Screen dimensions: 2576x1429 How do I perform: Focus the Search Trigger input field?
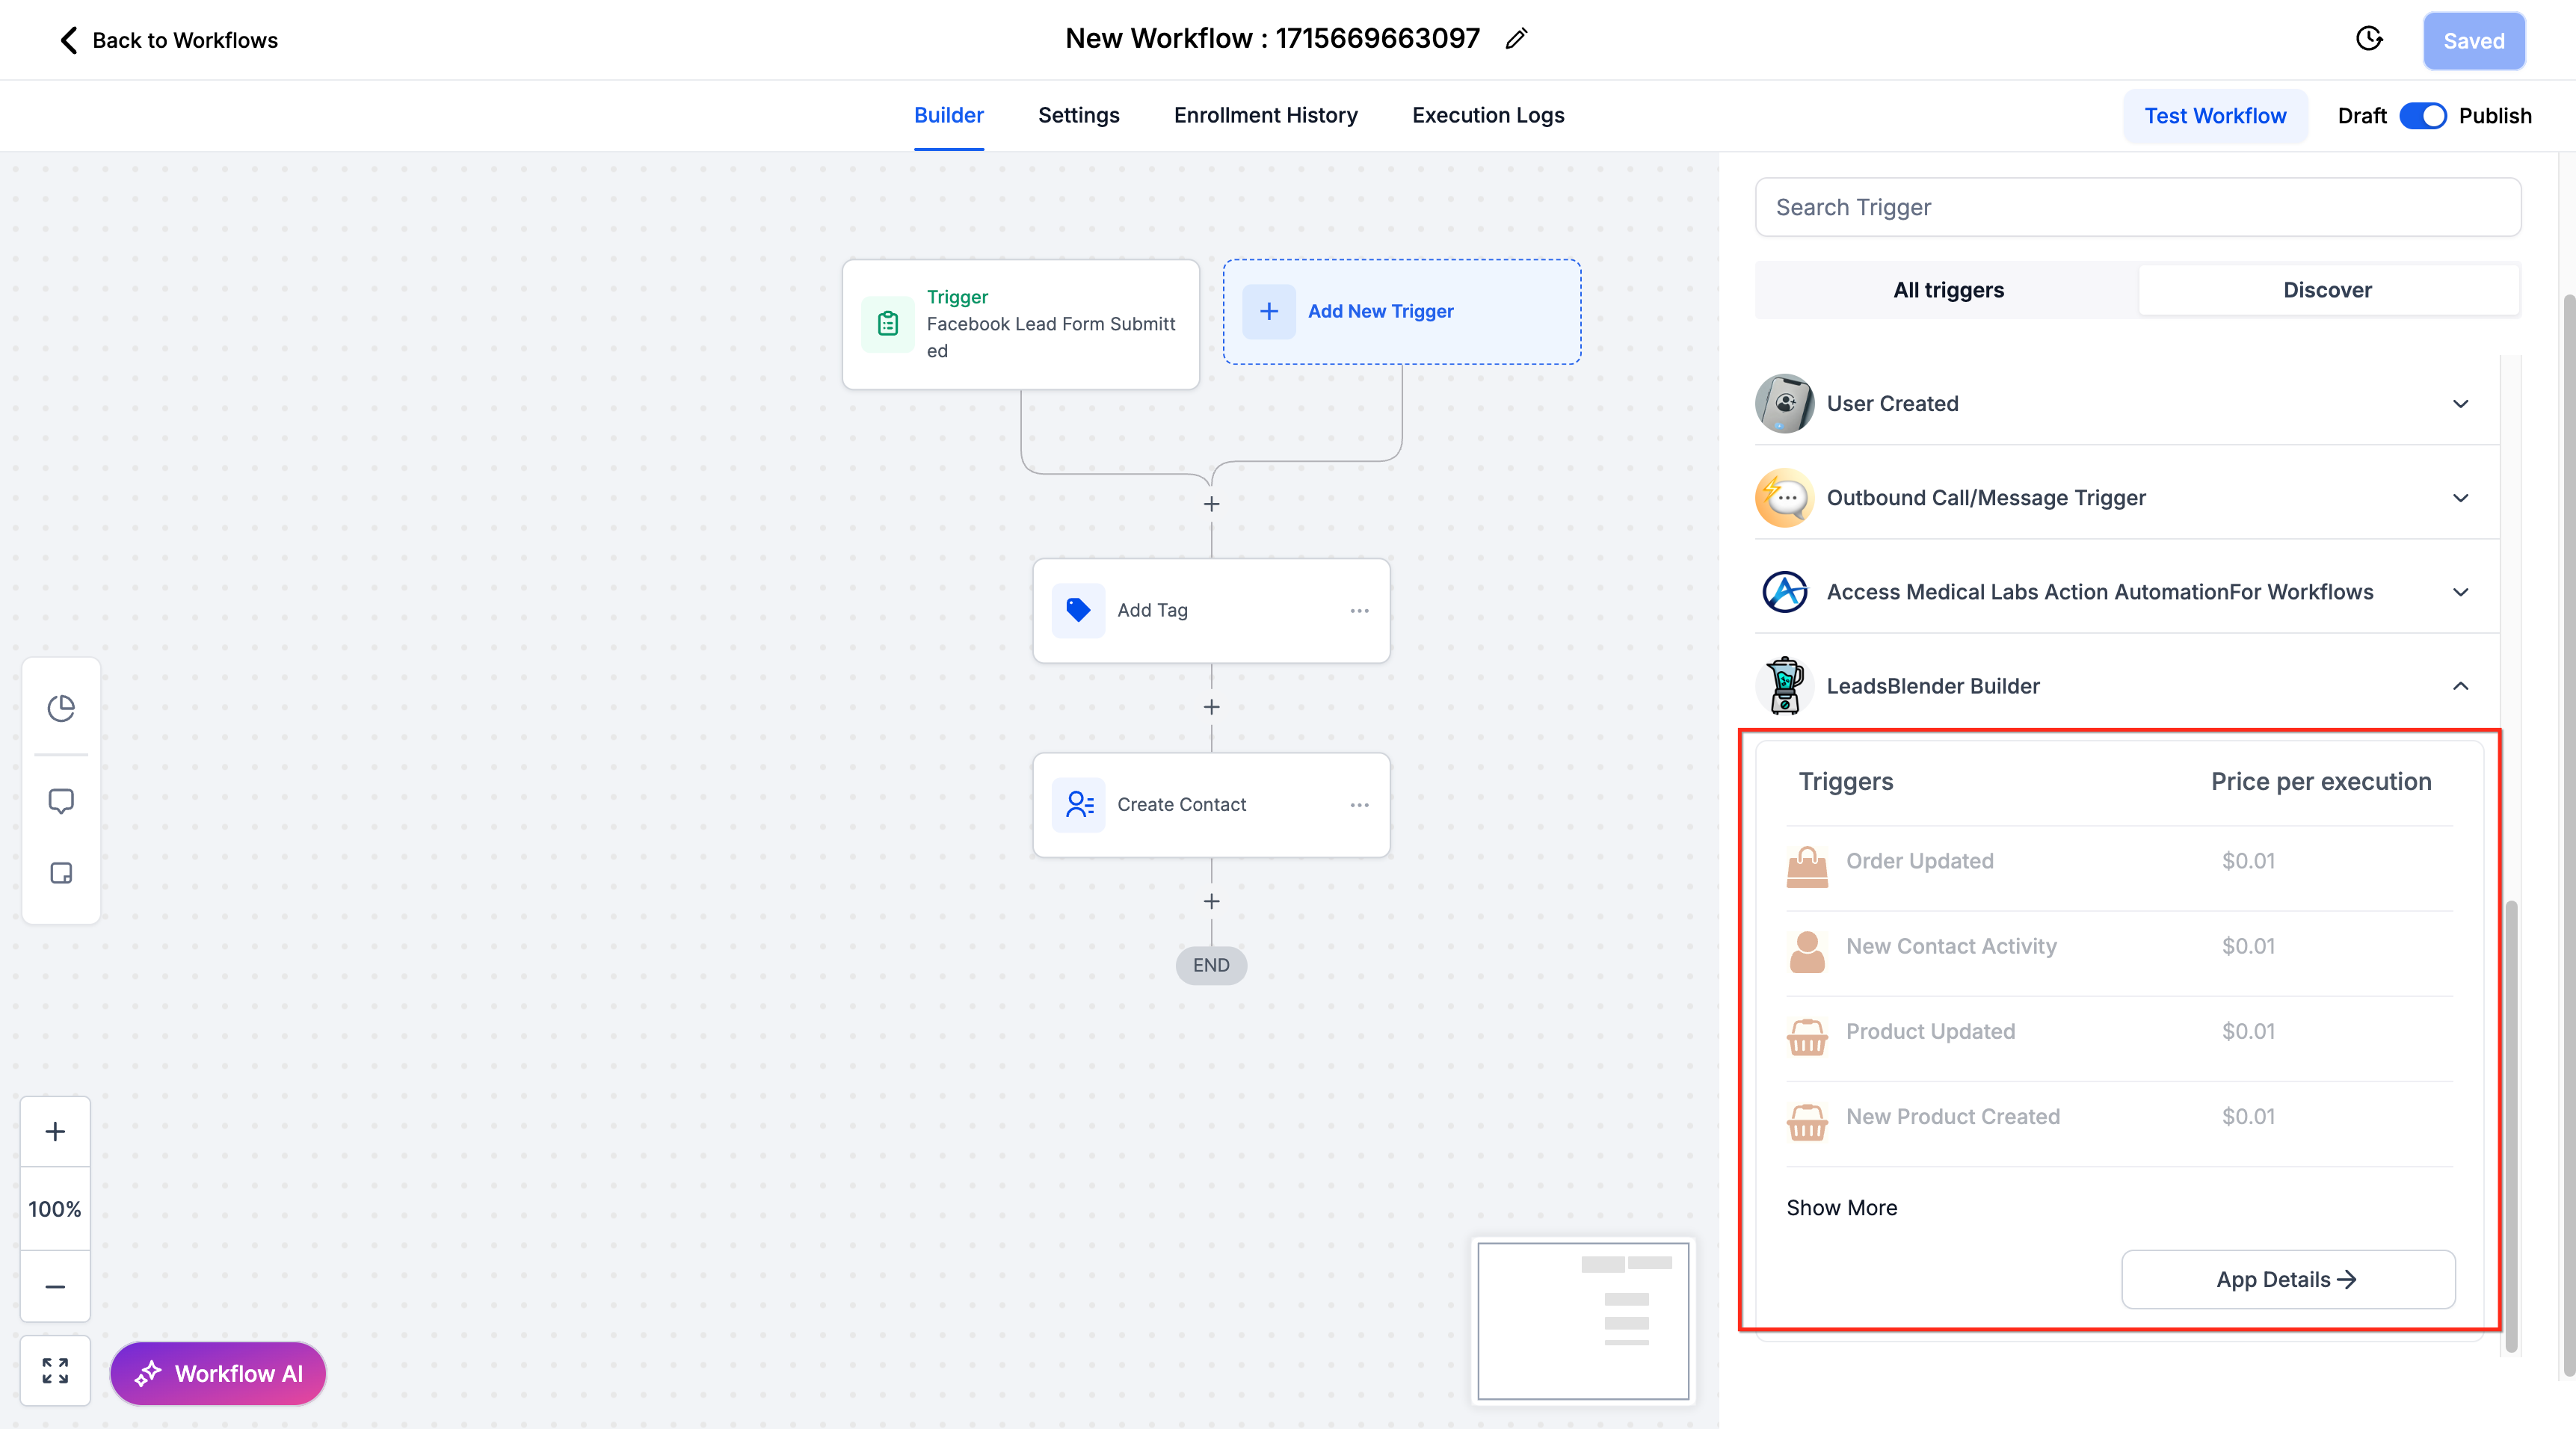2137,207
